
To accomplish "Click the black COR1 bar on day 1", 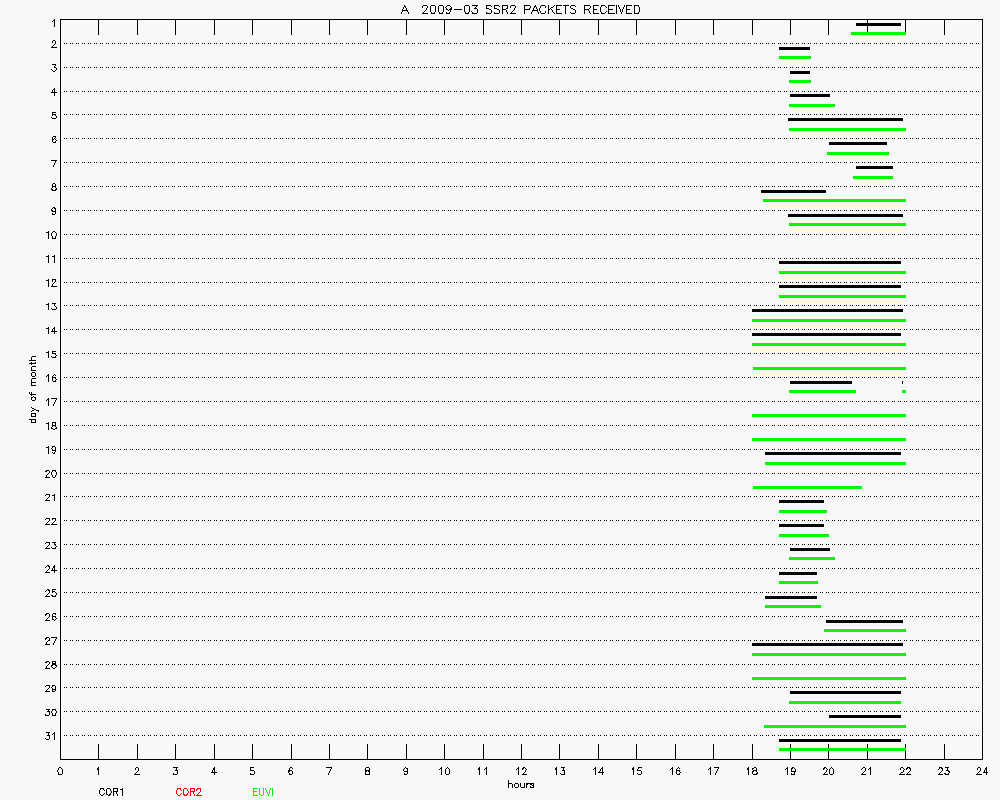I will (x=878, y=24).
